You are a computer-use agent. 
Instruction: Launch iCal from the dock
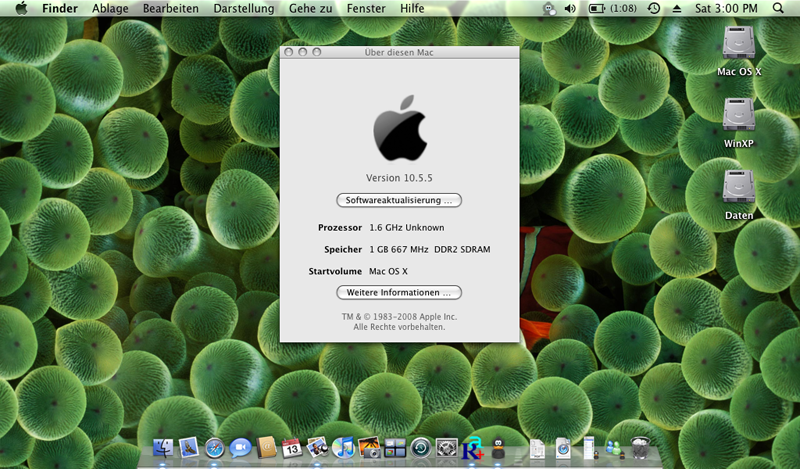click(x=292, y=449)
